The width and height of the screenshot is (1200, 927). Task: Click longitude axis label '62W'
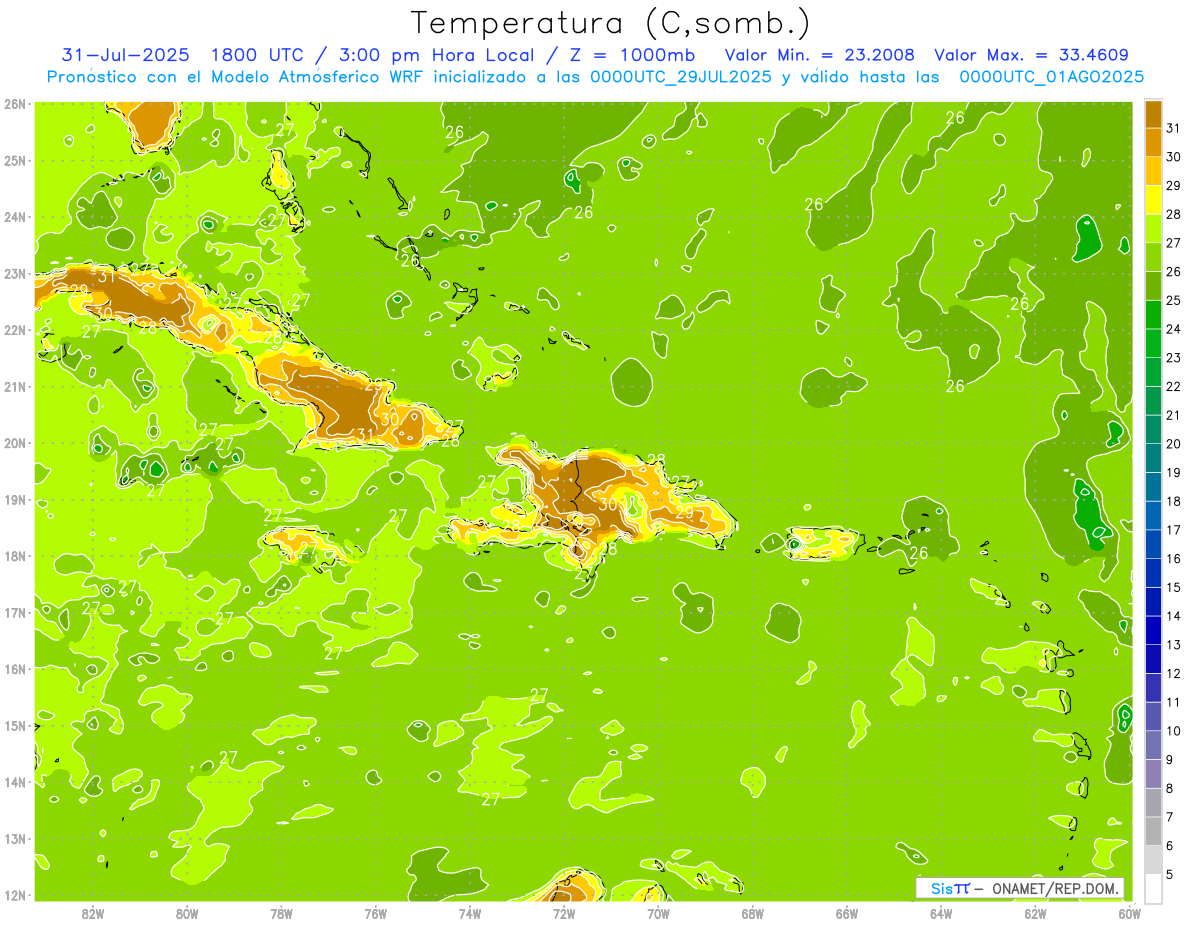pos(1035,914)
